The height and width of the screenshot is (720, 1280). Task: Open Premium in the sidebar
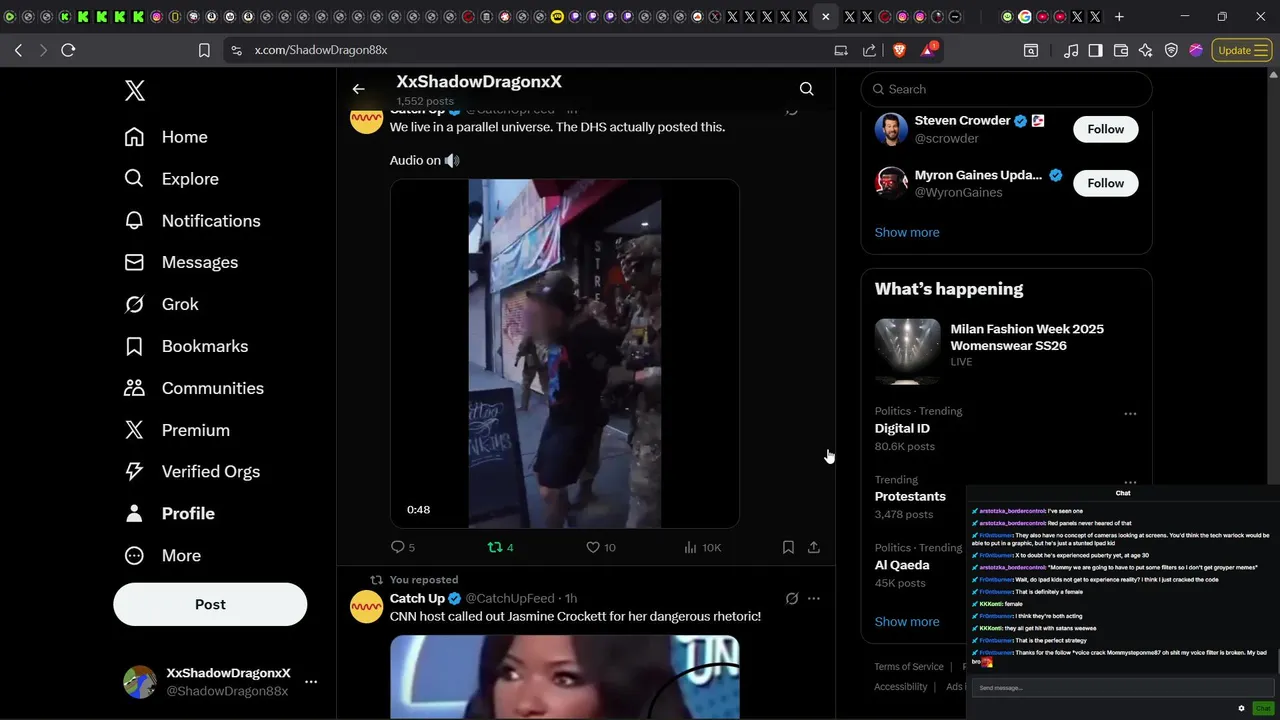coord(177,430)
